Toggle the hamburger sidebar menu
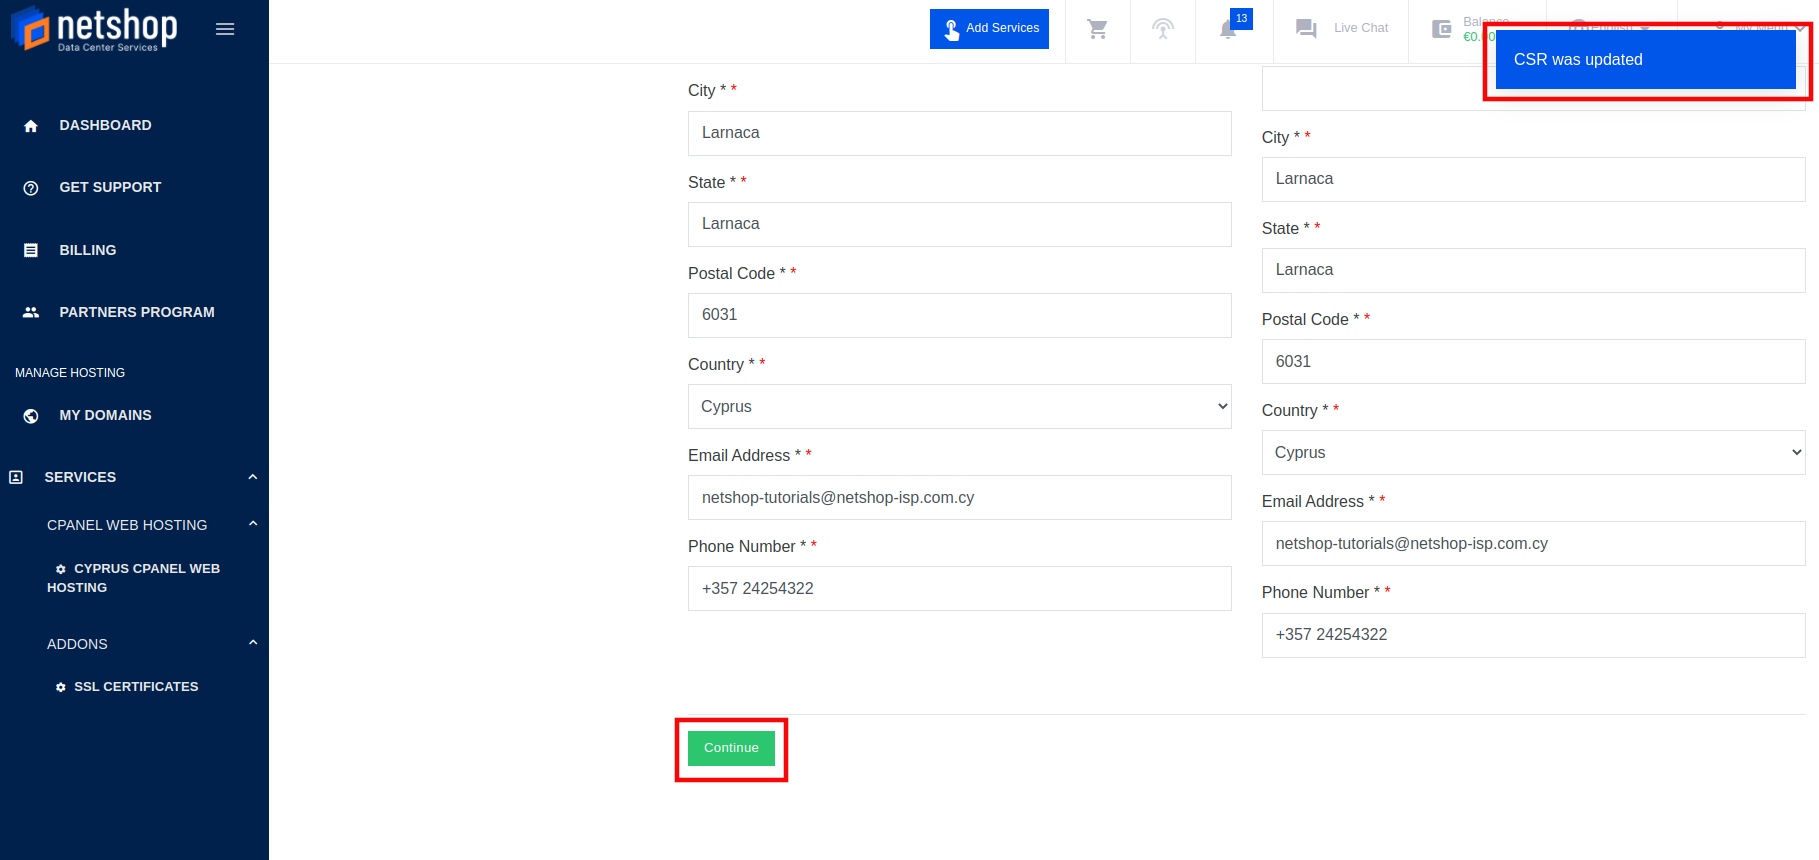Image resolution: width=1819 pixels, height=860 pixels. (225, 29)
